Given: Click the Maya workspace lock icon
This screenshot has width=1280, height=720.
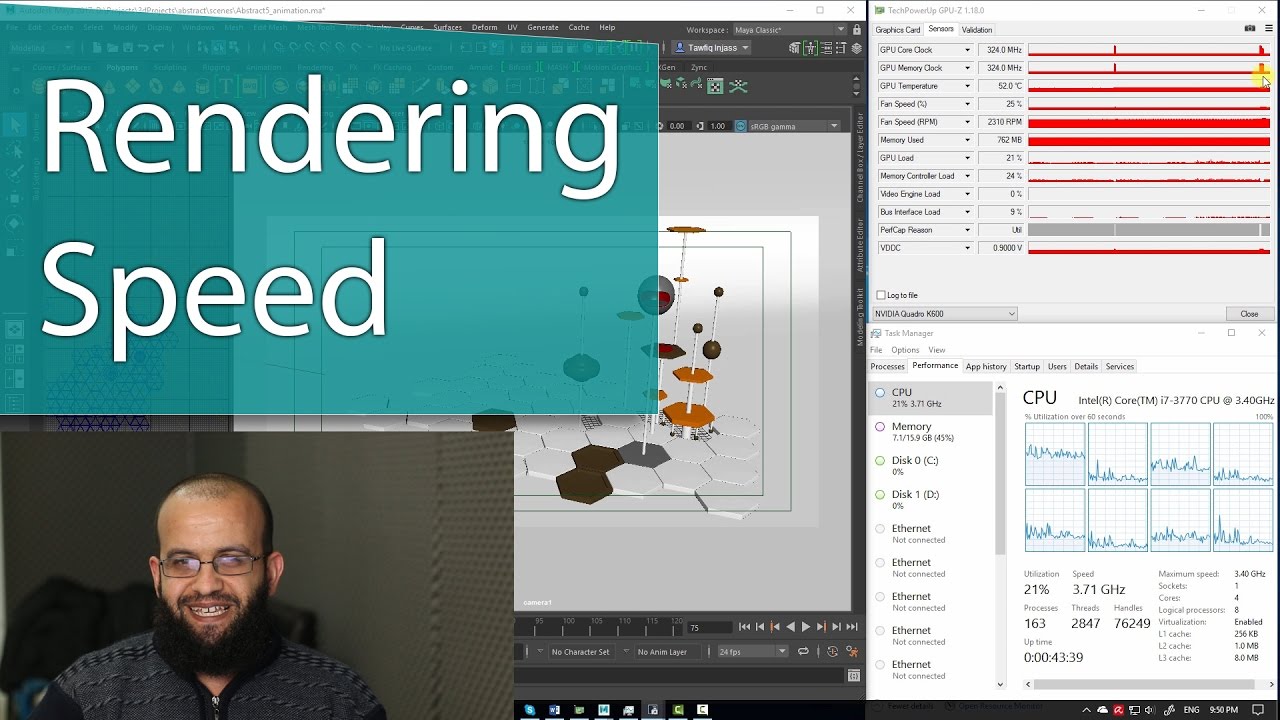Looking at the screenshot, I should point(857,29).
